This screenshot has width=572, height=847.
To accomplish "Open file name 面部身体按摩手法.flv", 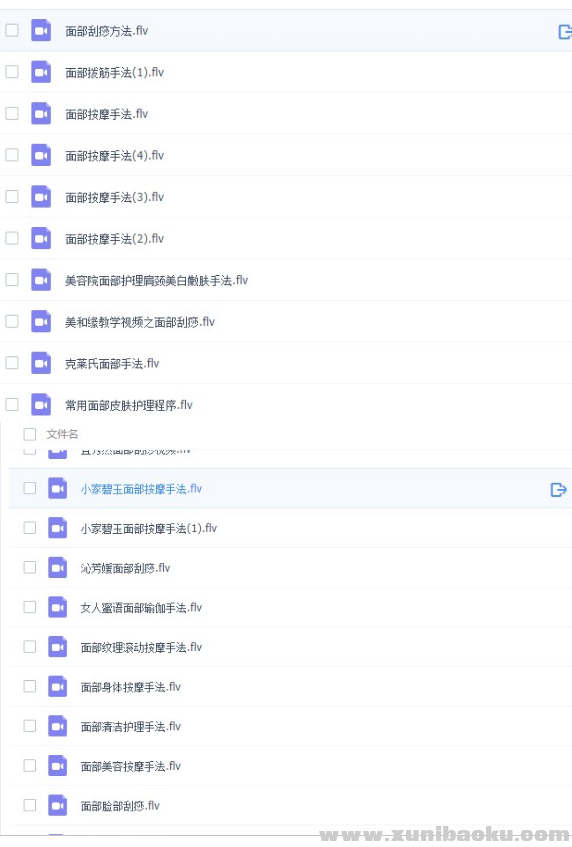I will pos(131,687).
